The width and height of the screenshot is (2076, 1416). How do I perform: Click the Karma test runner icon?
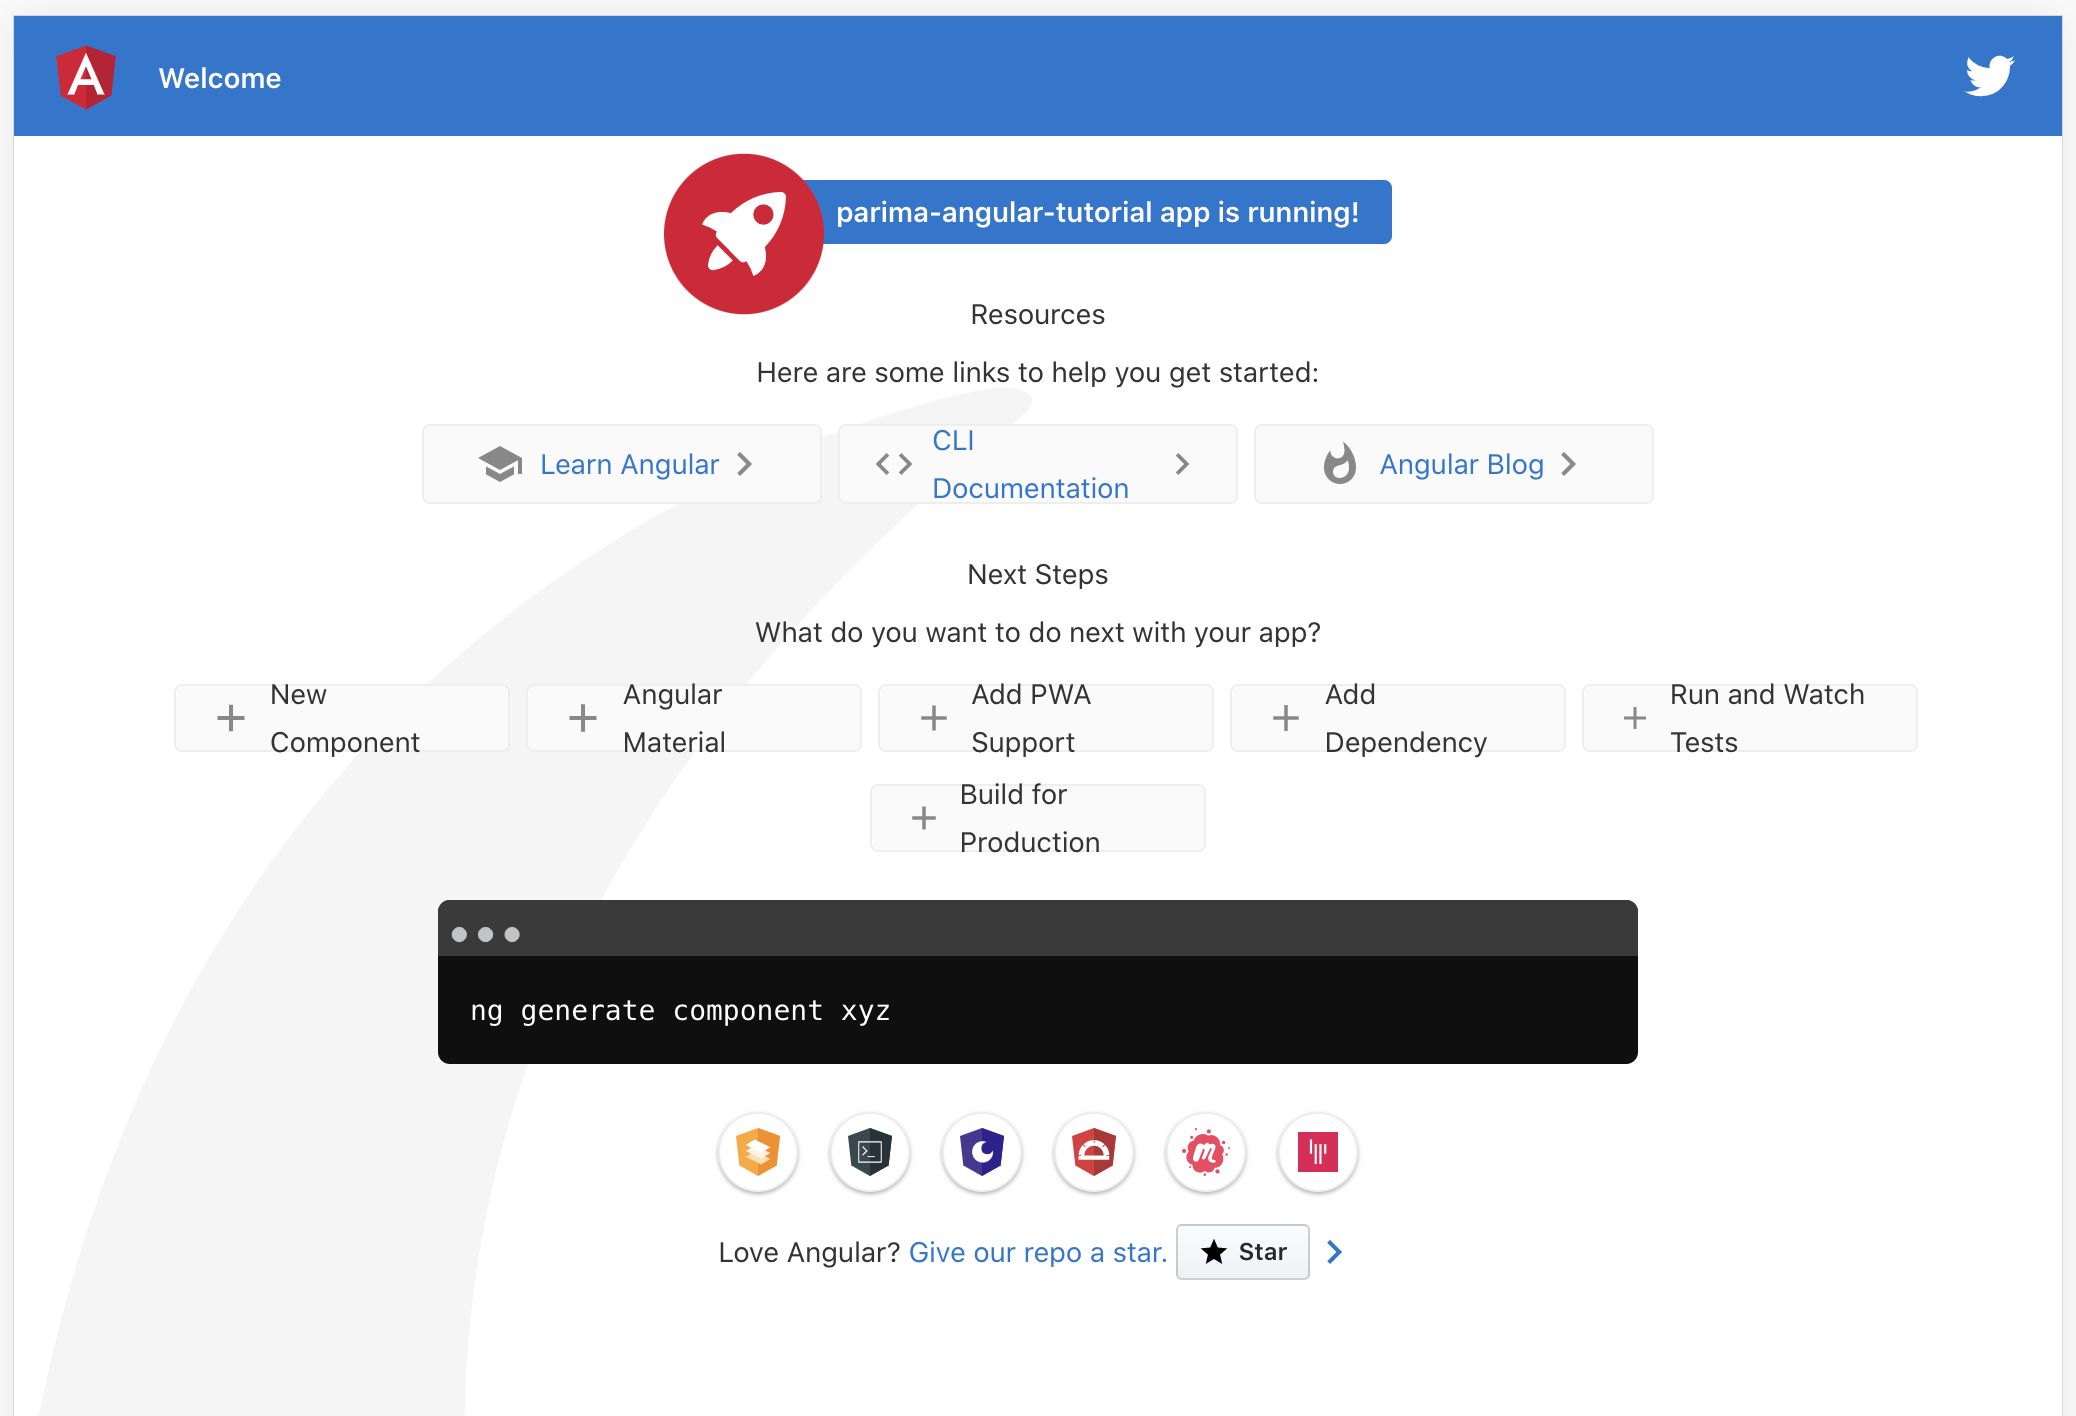click(x=1317, y=1152)
